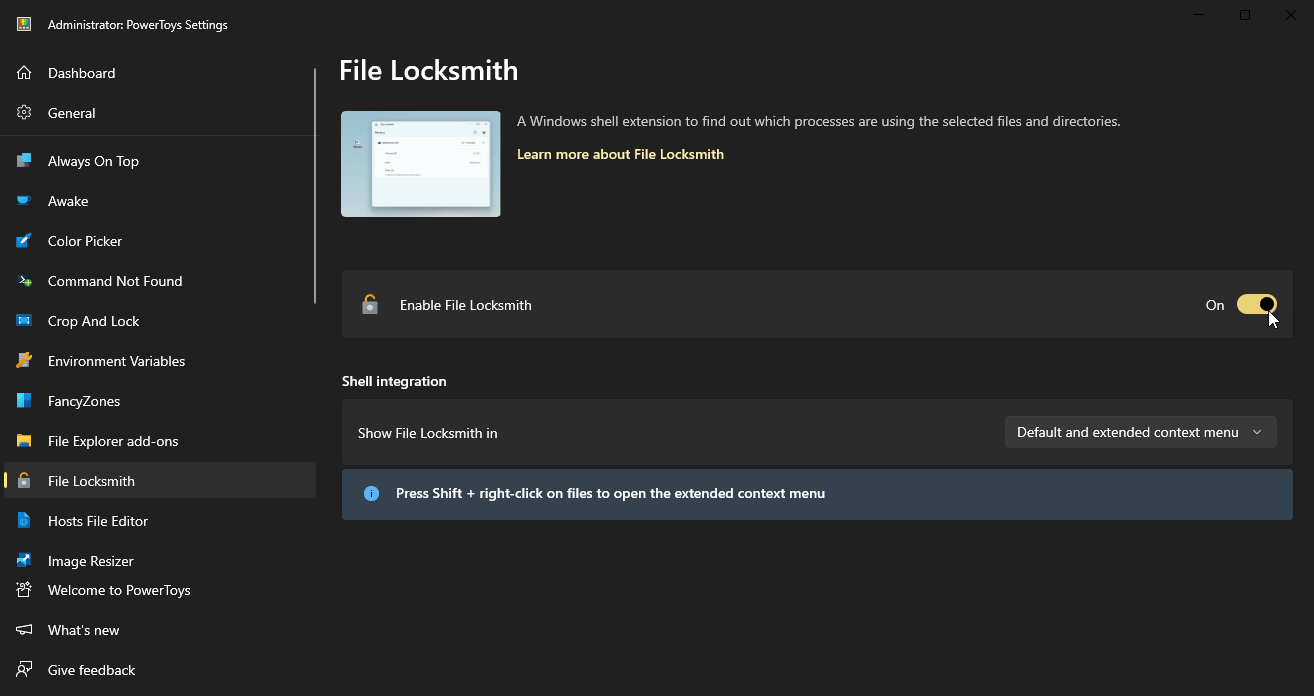The width and height of the screenshot is (1314, 696).
Task: Open Command Not Found settings
Action: pyautogui.click(x=160, y=281)
